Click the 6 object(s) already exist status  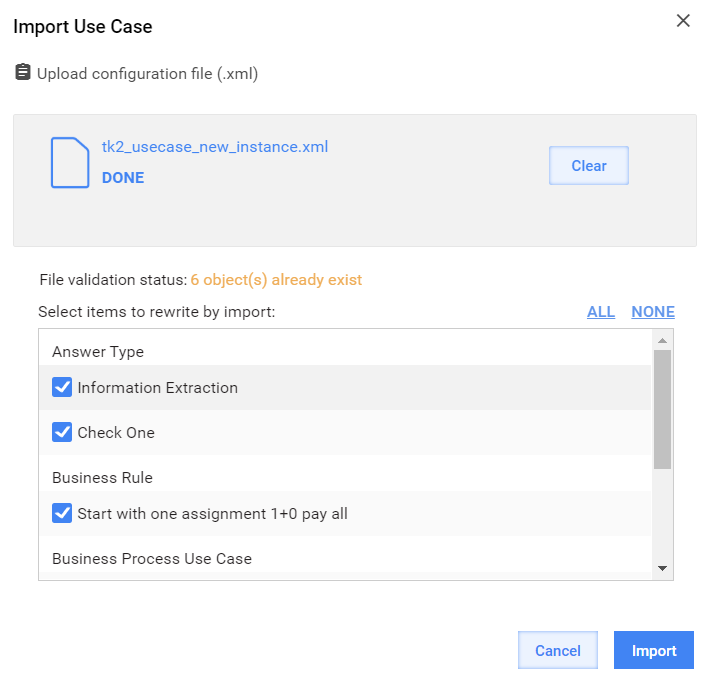276,280
